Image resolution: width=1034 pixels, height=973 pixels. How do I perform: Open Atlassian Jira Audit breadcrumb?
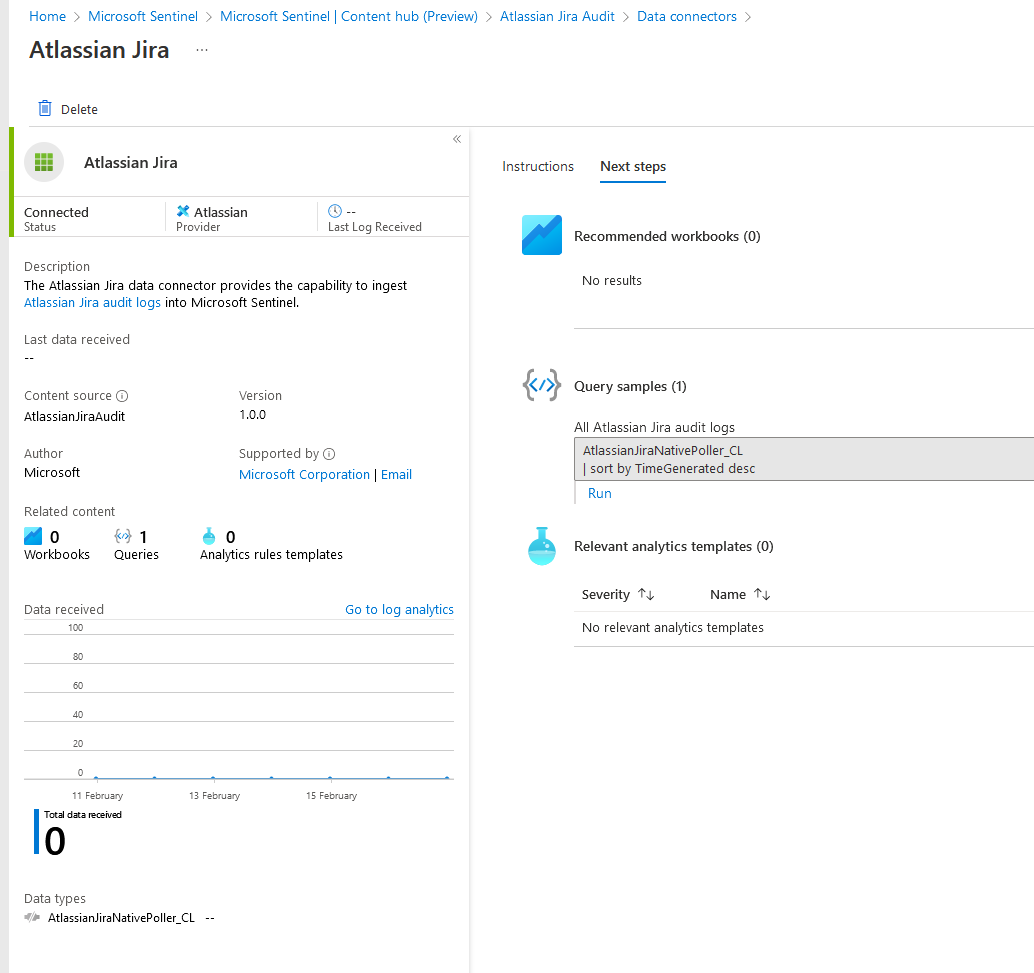[x=557, y=16]
